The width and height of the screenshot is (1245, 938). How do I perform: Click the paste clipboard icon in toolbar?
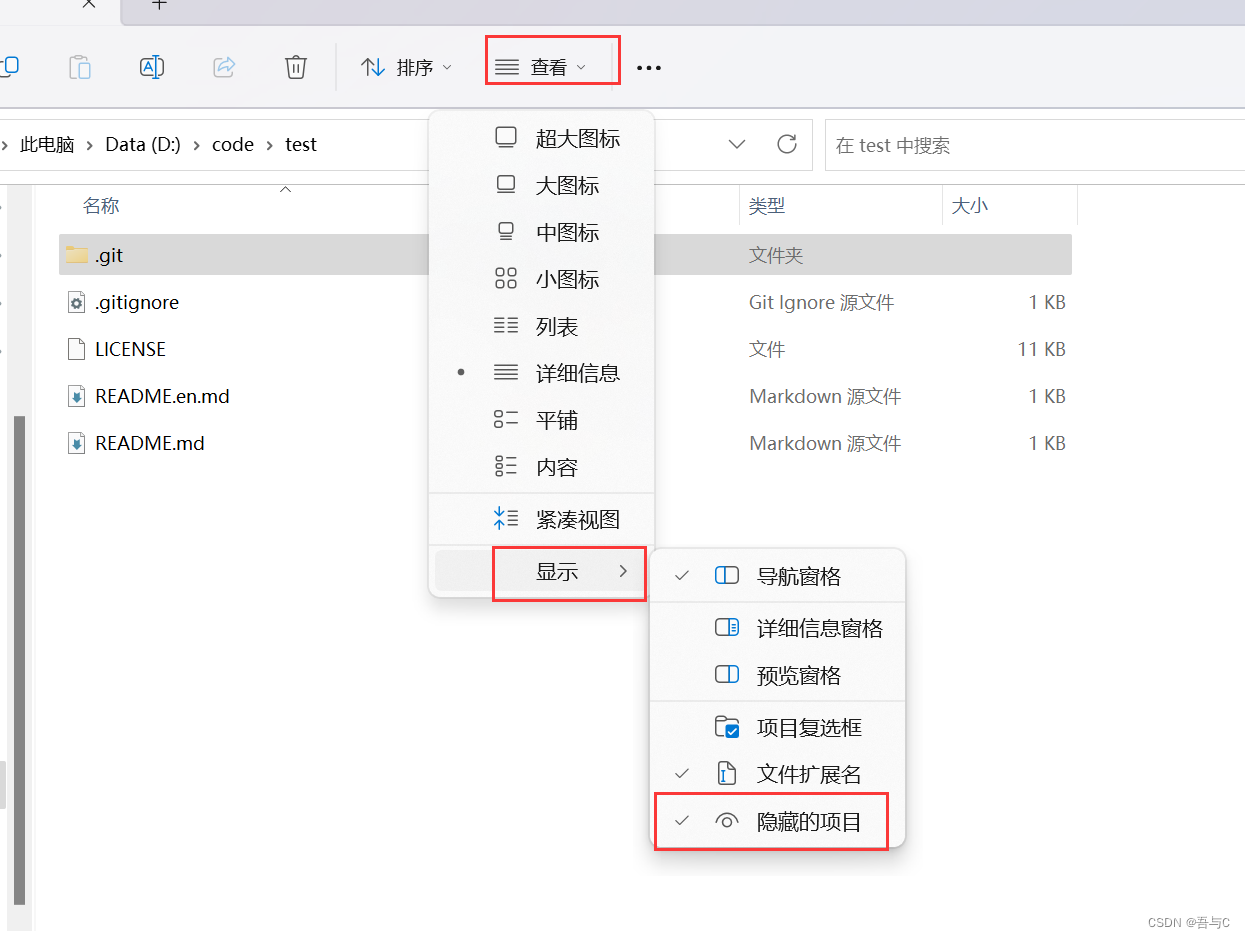click(79, 67)
